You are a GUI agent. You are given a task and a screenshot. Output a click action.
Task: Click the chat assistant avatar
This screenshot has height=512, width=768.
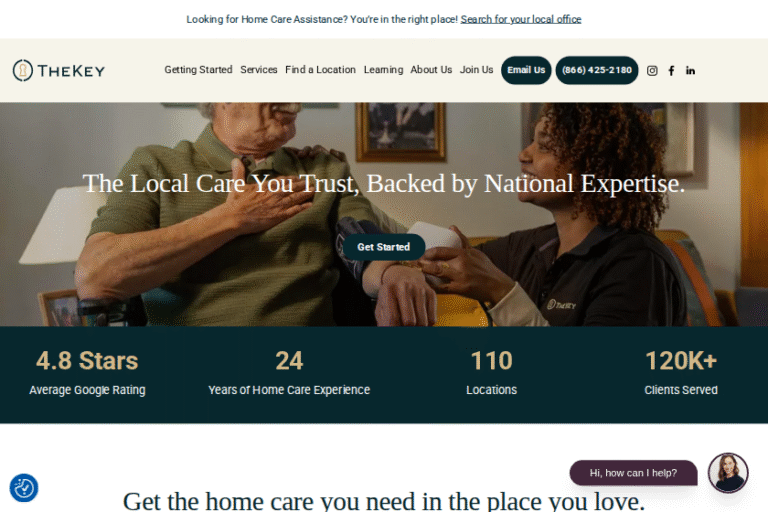click(728, 472)
